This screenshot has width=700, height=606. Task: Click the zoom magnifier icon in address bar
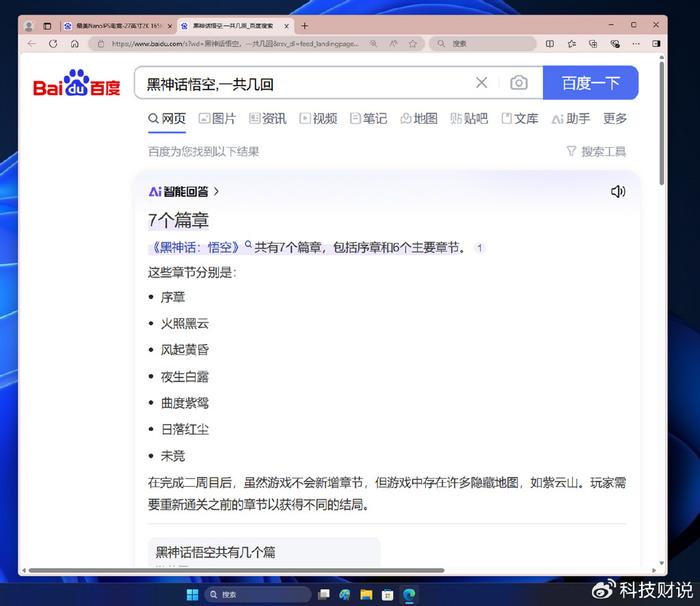point(373,43)
